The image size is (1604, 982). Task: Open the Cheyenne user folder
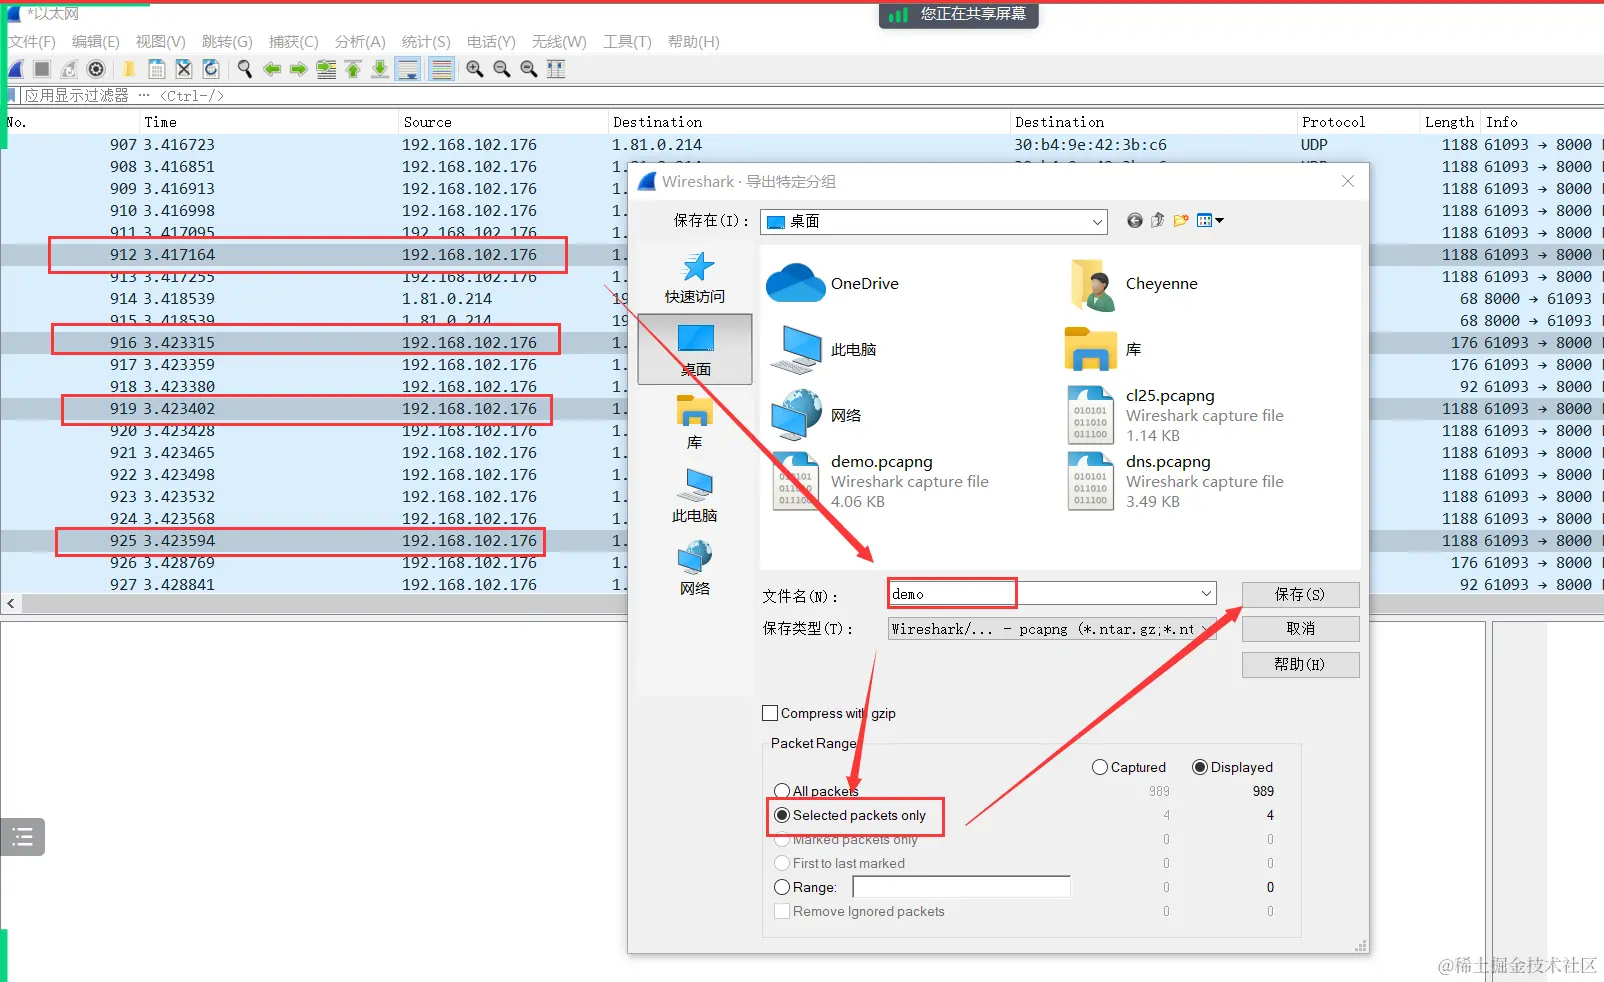point(1133,284)
